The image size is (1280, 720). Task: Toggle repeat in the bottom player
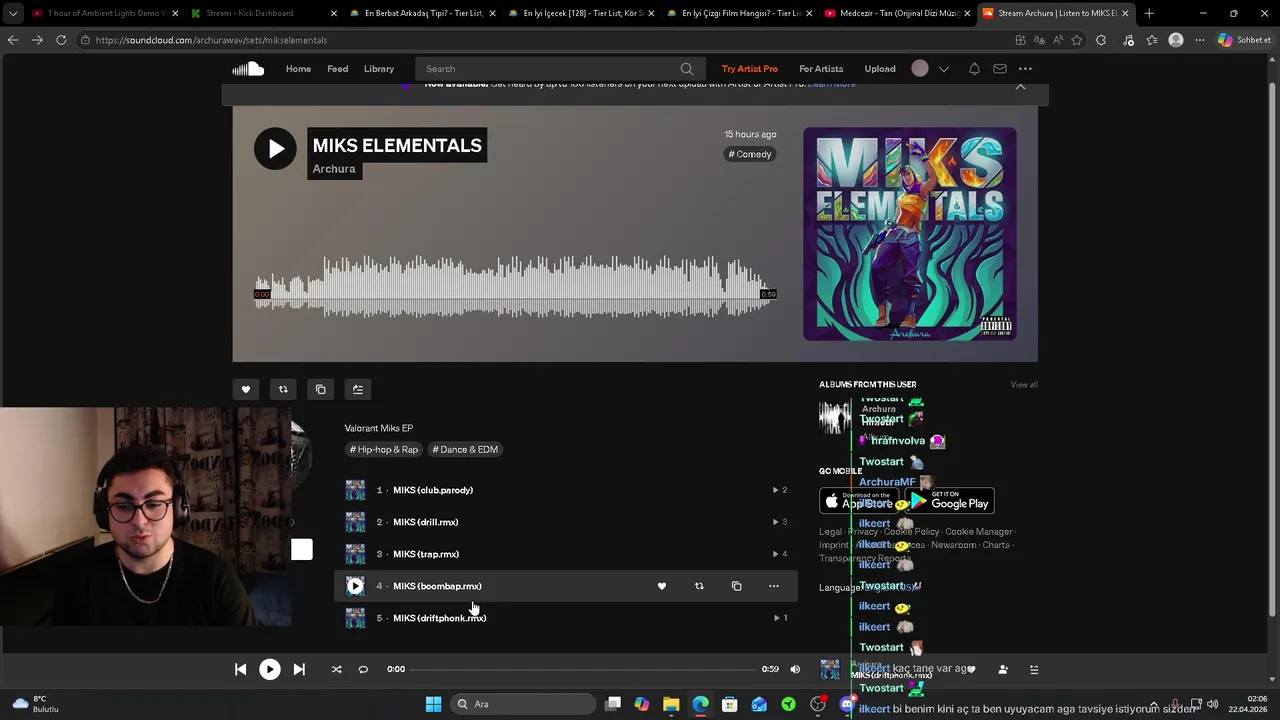point(363,669)
